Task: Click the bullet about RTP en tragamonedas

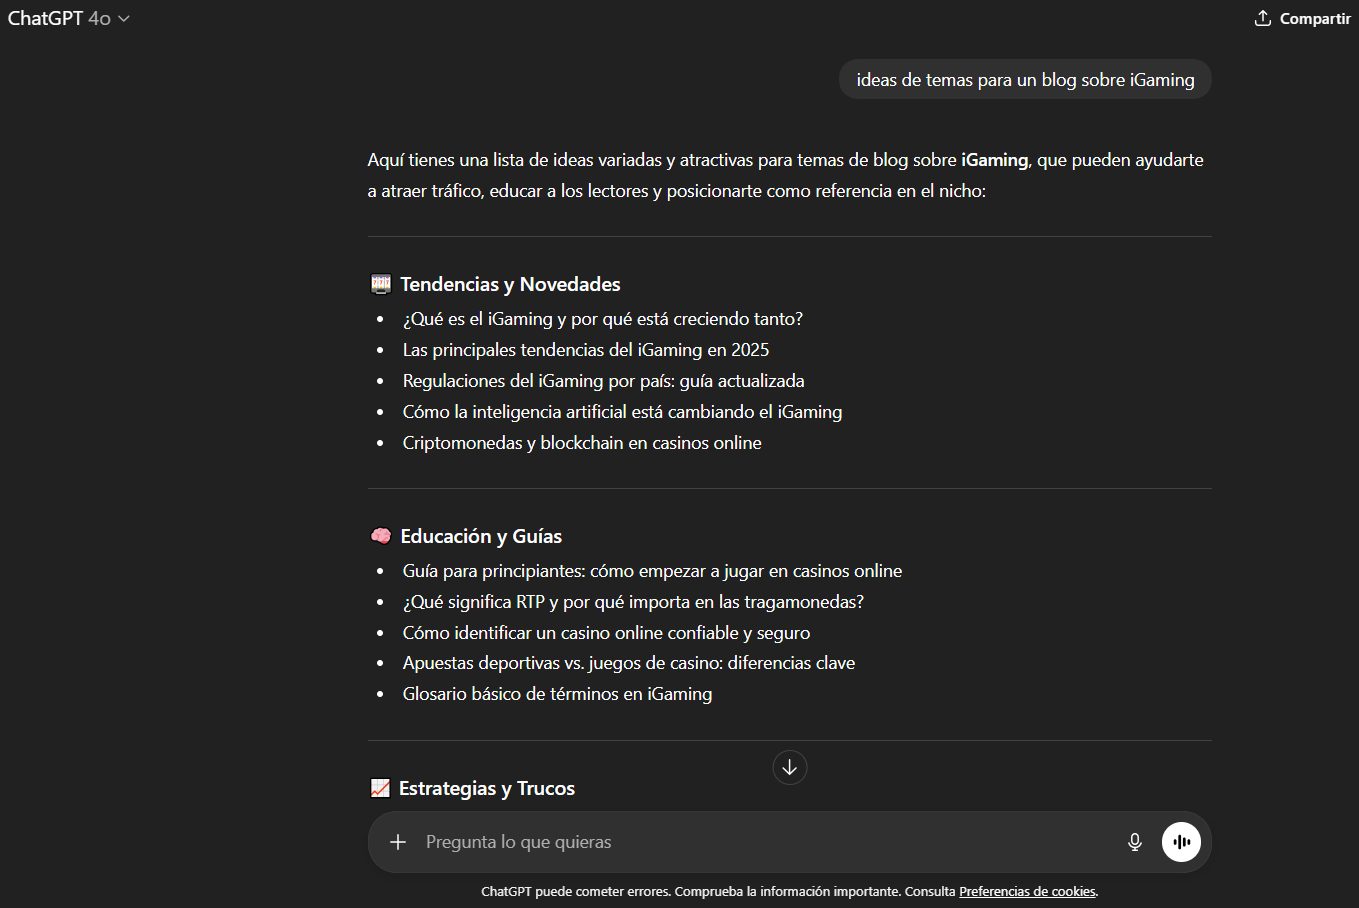Action: point(633,601)
